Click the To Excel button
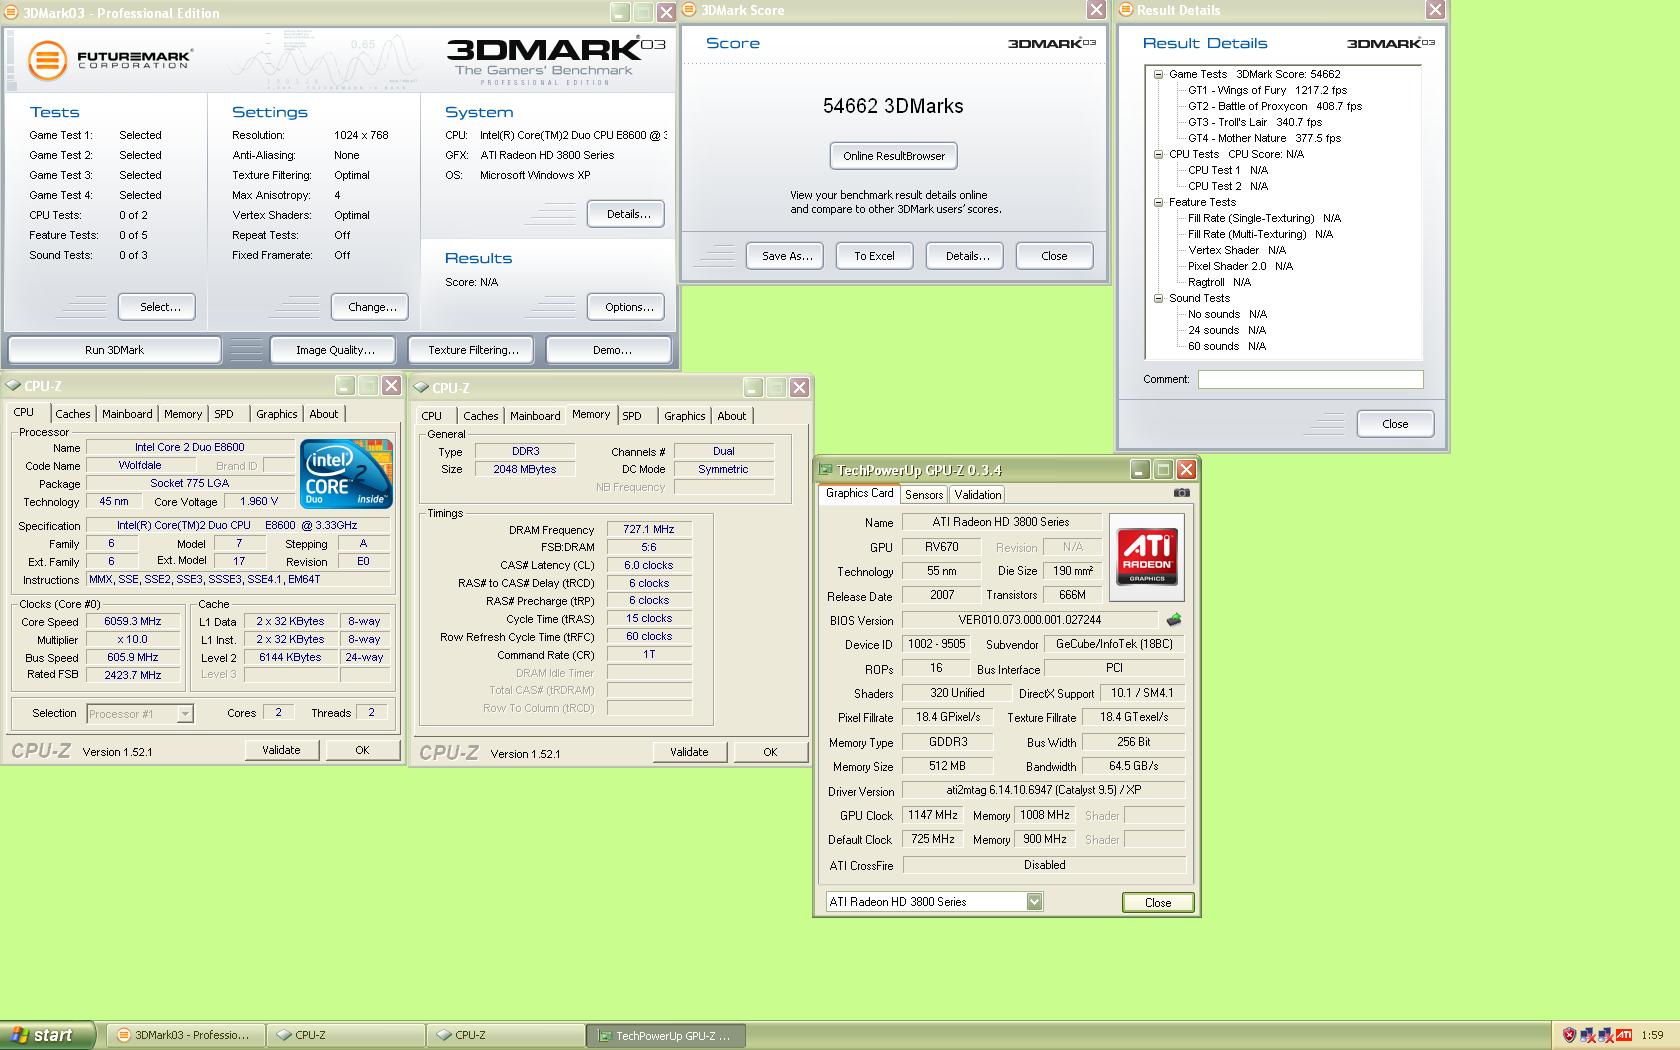The height and width of the screenshot is (1050, 1680). tap(874, 256)
